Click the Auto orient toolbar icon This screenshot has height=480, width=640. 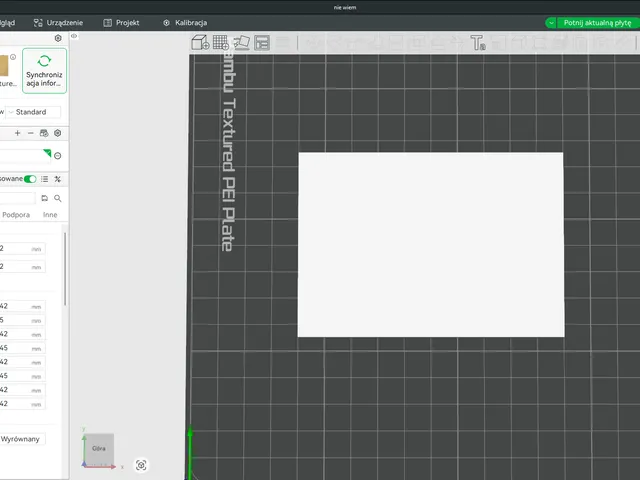[241, 42]
